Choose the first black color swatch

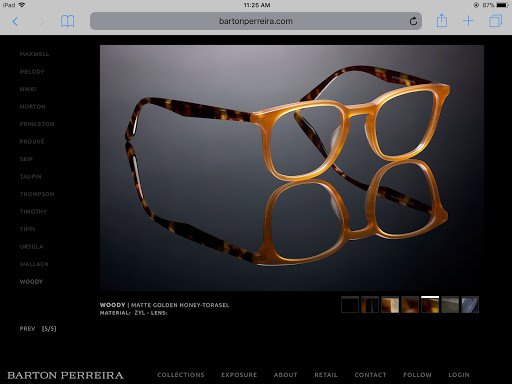click(x=350, y=305)
